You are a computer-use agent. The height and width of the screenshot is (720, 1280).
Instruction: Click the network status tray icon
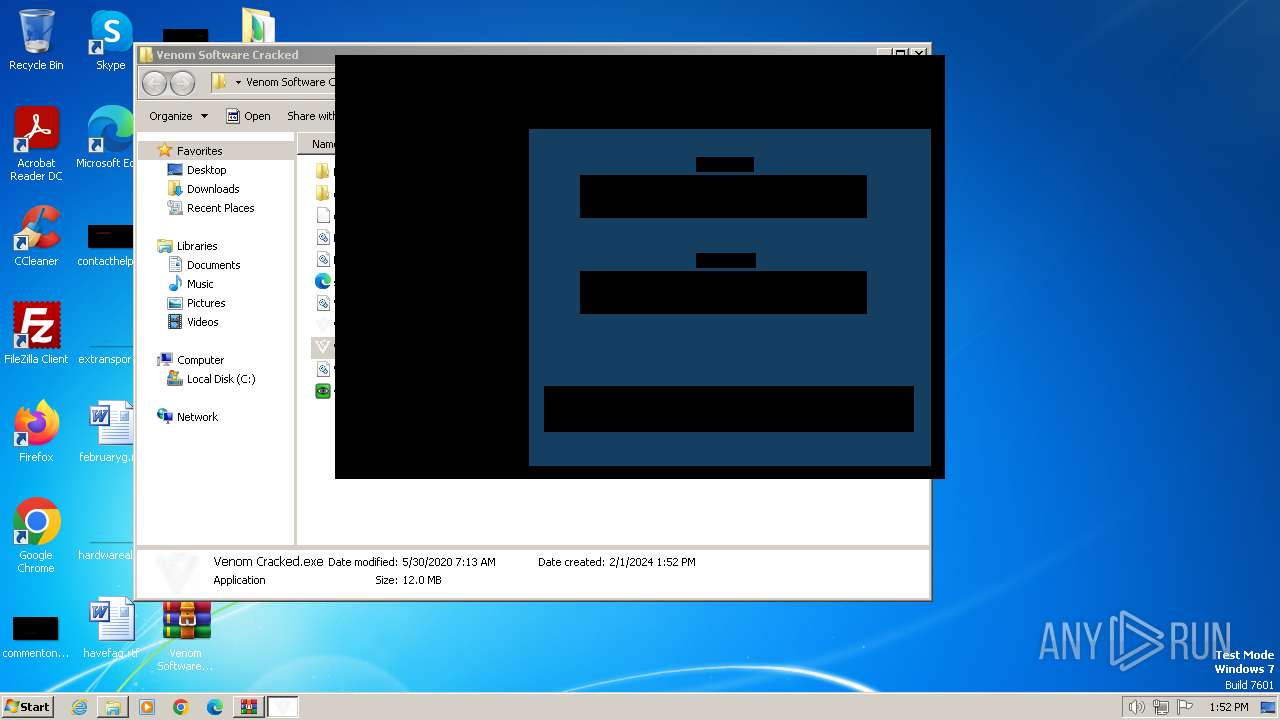tap(1161, 707)
